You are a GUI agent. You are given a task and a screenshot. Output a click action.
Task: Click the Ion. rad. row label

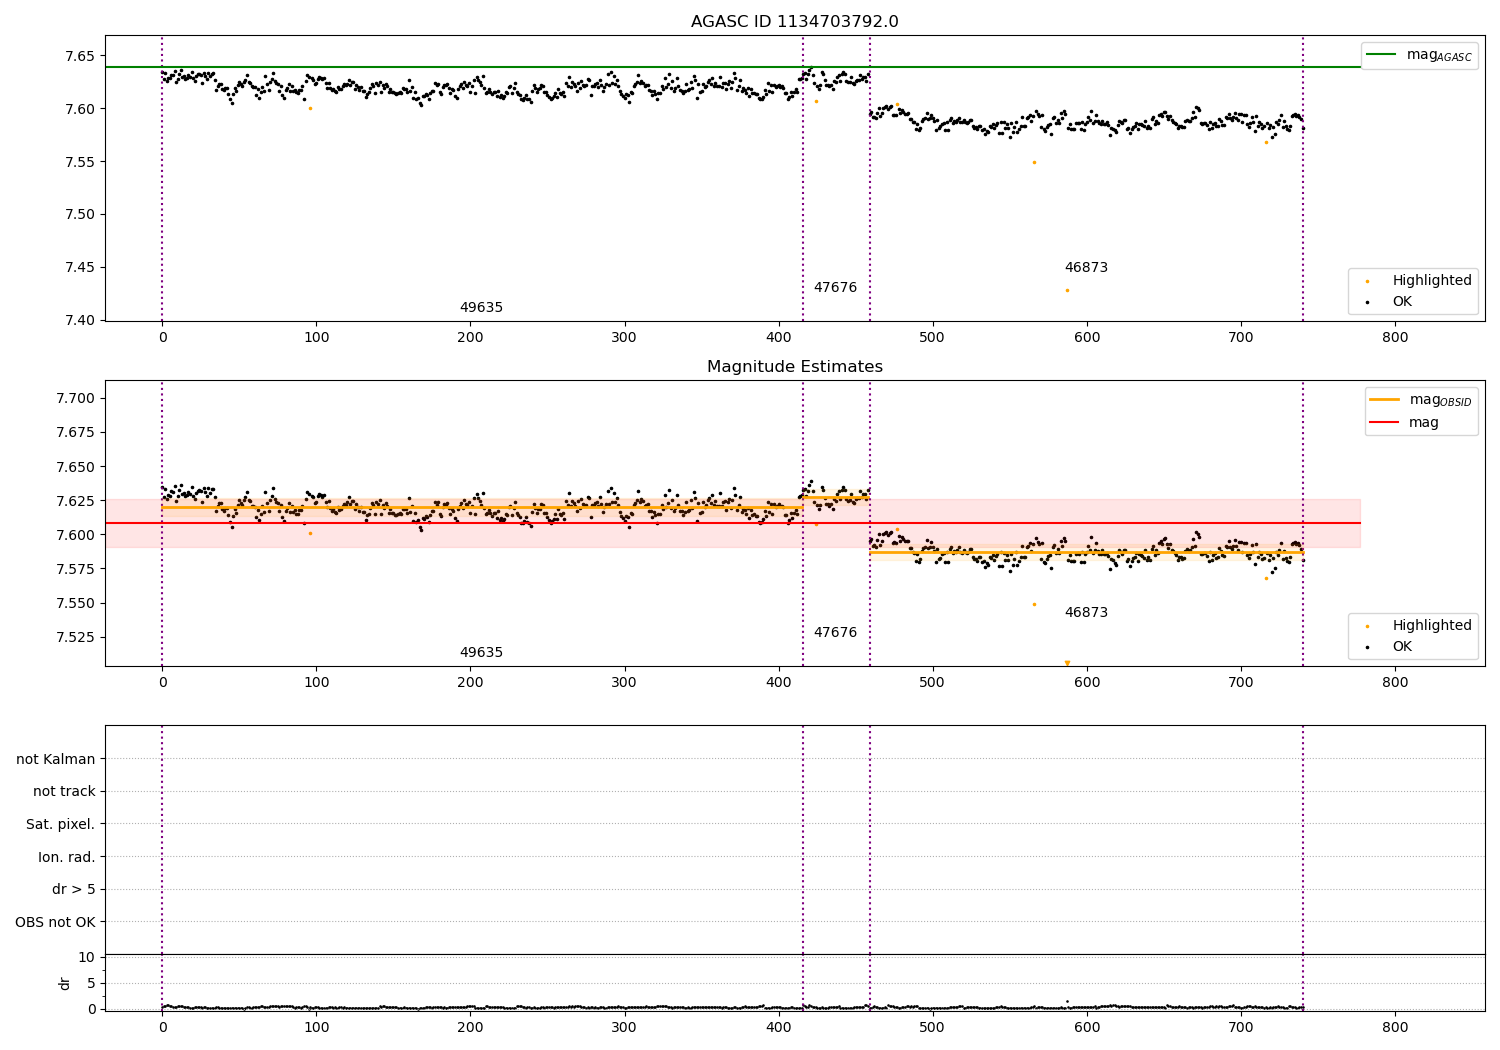[67, 857]
